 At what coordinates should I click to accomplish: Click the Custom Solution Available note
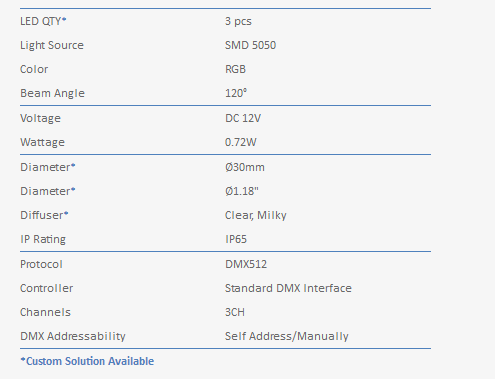pos(87,361)
